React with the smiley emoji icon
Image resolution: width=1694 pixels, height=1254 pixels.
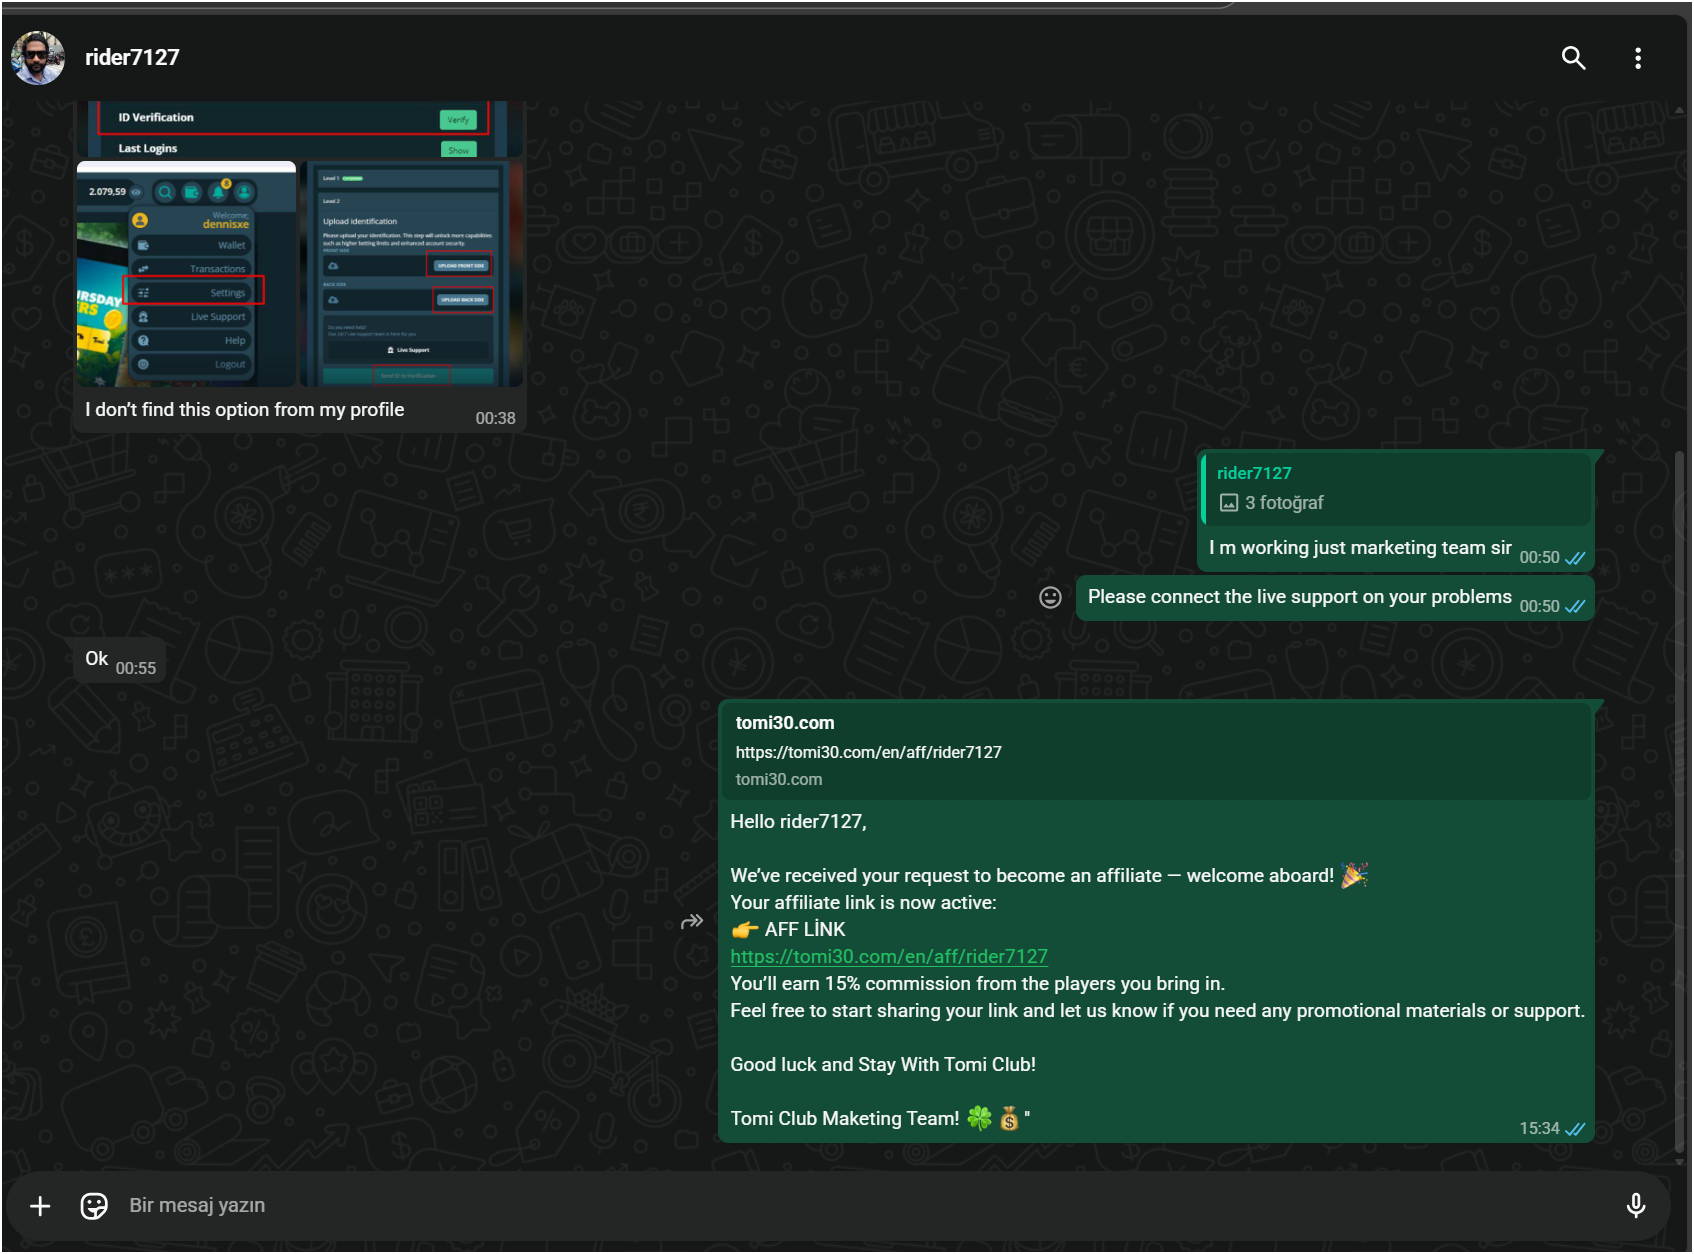coord(1050,597)
